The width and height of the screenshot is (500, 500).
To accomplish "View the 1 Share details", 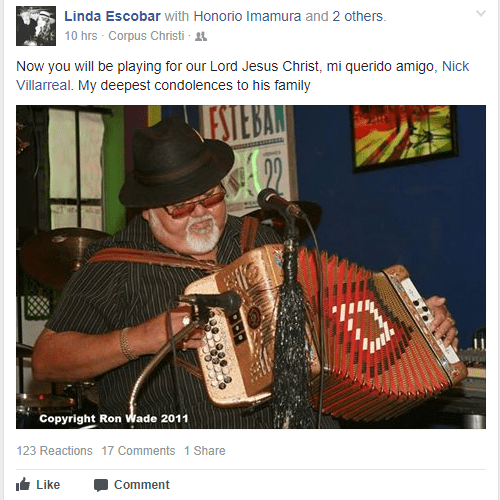I will click(x=205, y=451).
